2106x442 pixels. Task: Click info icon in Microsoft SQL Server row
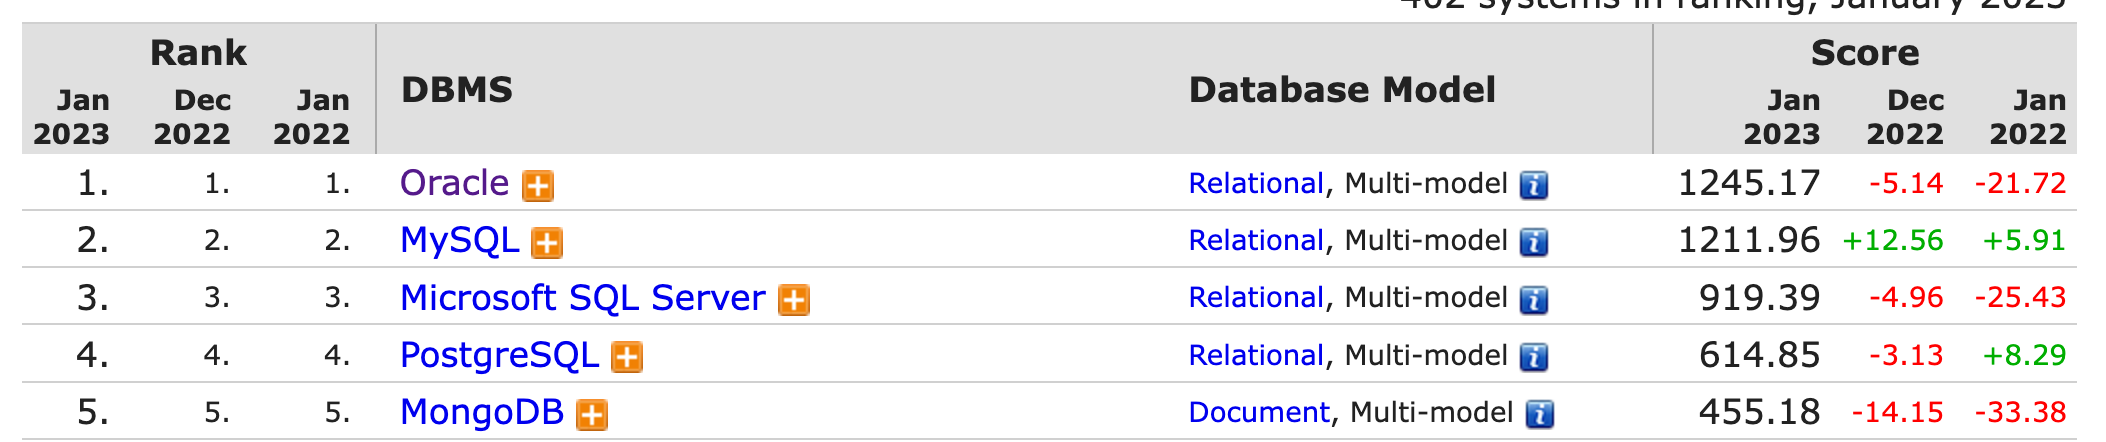tap(1534, 300)
